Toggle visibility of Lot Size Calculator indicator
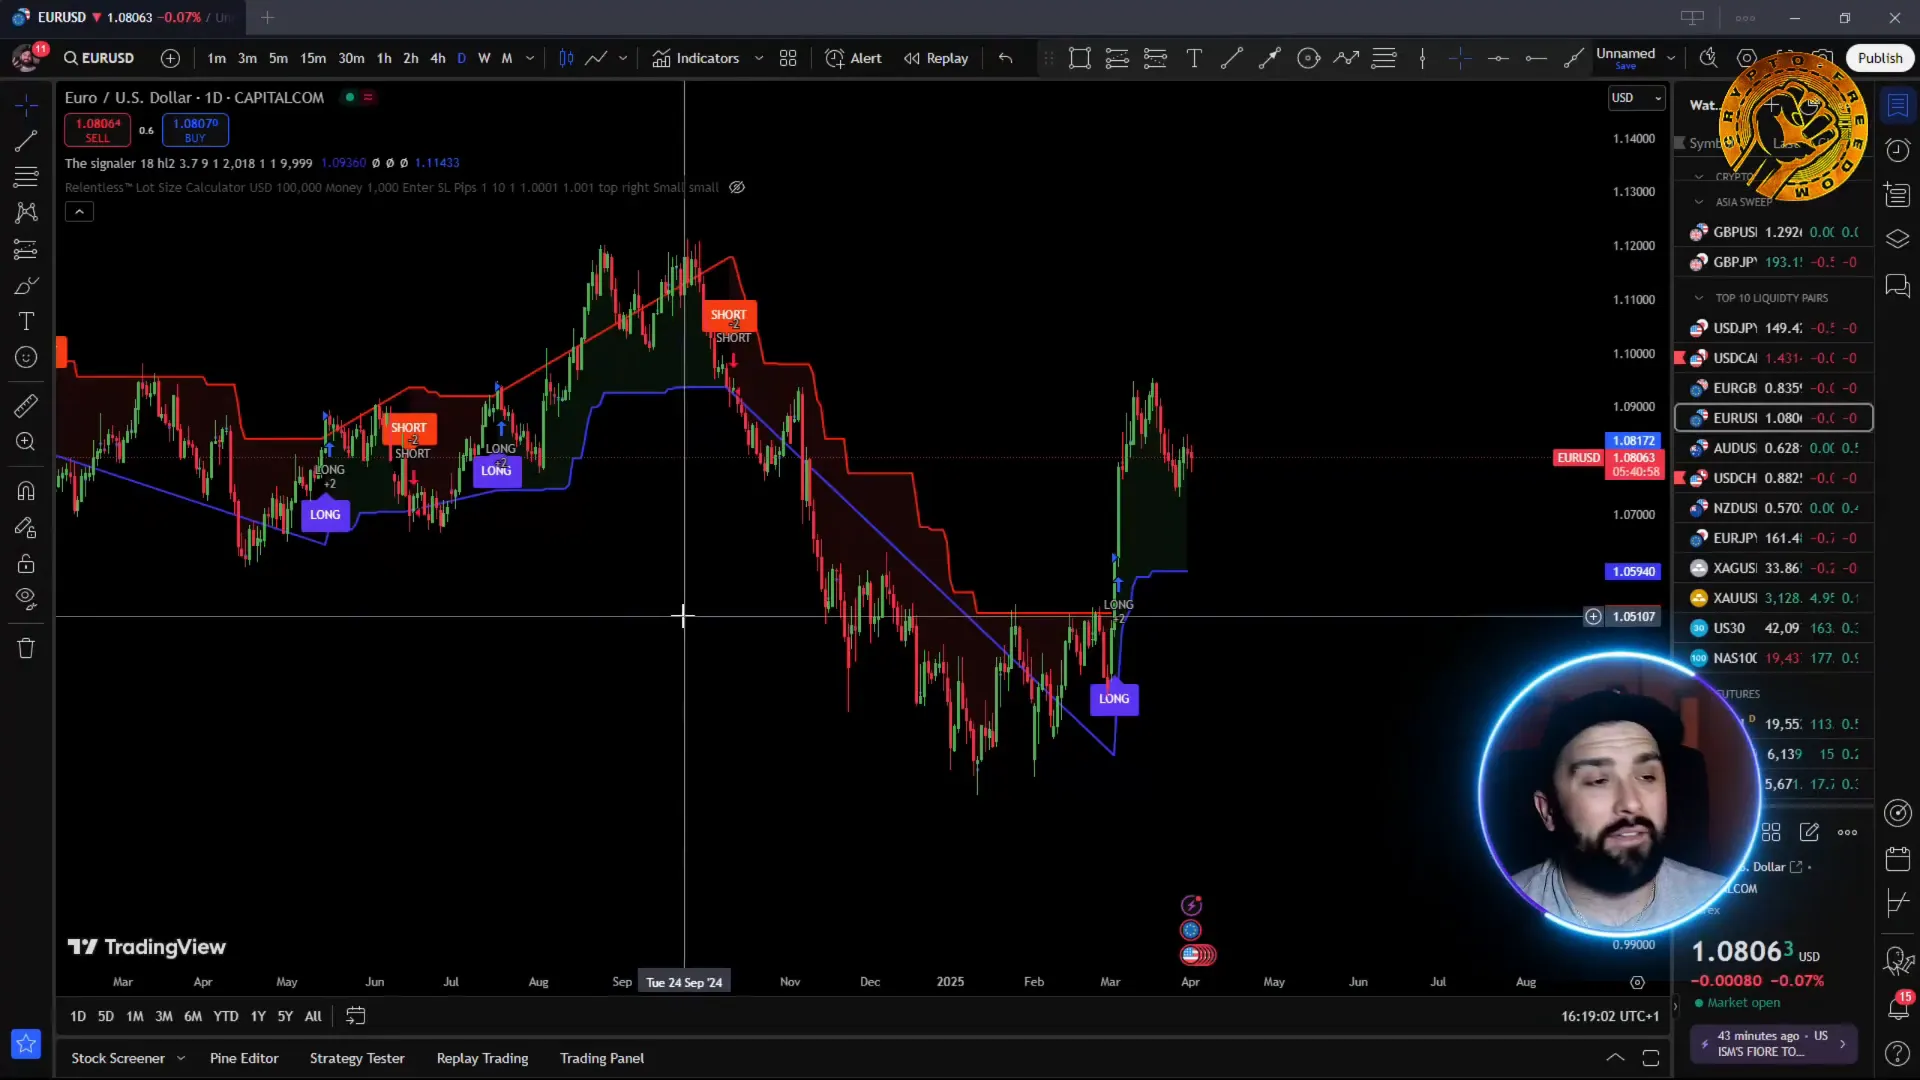This screenshot has height=1080, width=1920. coord(737,187)
